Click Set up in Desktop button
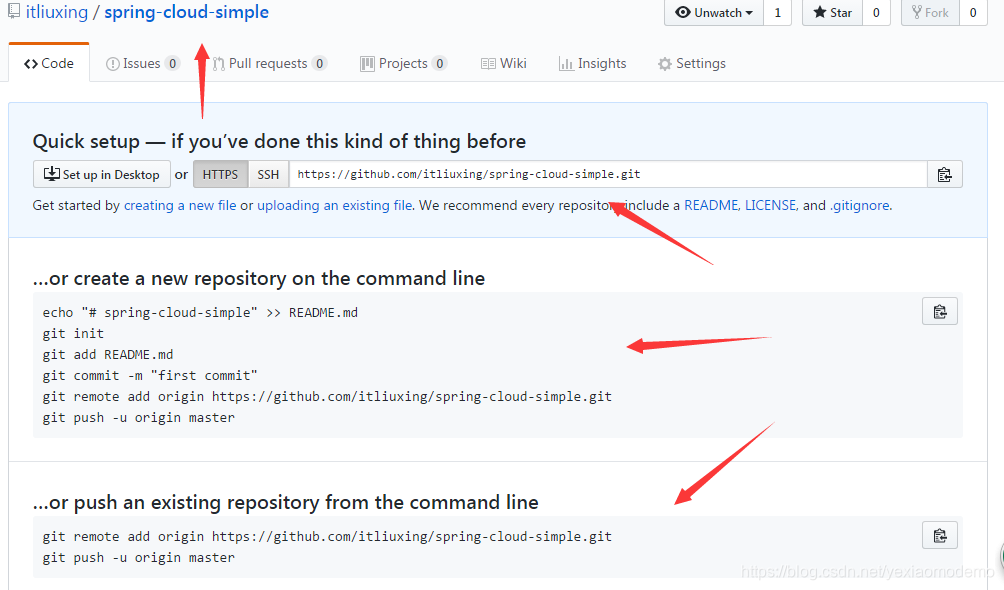The height and width of the screenshot is (590, 1004). pos(102,174)
